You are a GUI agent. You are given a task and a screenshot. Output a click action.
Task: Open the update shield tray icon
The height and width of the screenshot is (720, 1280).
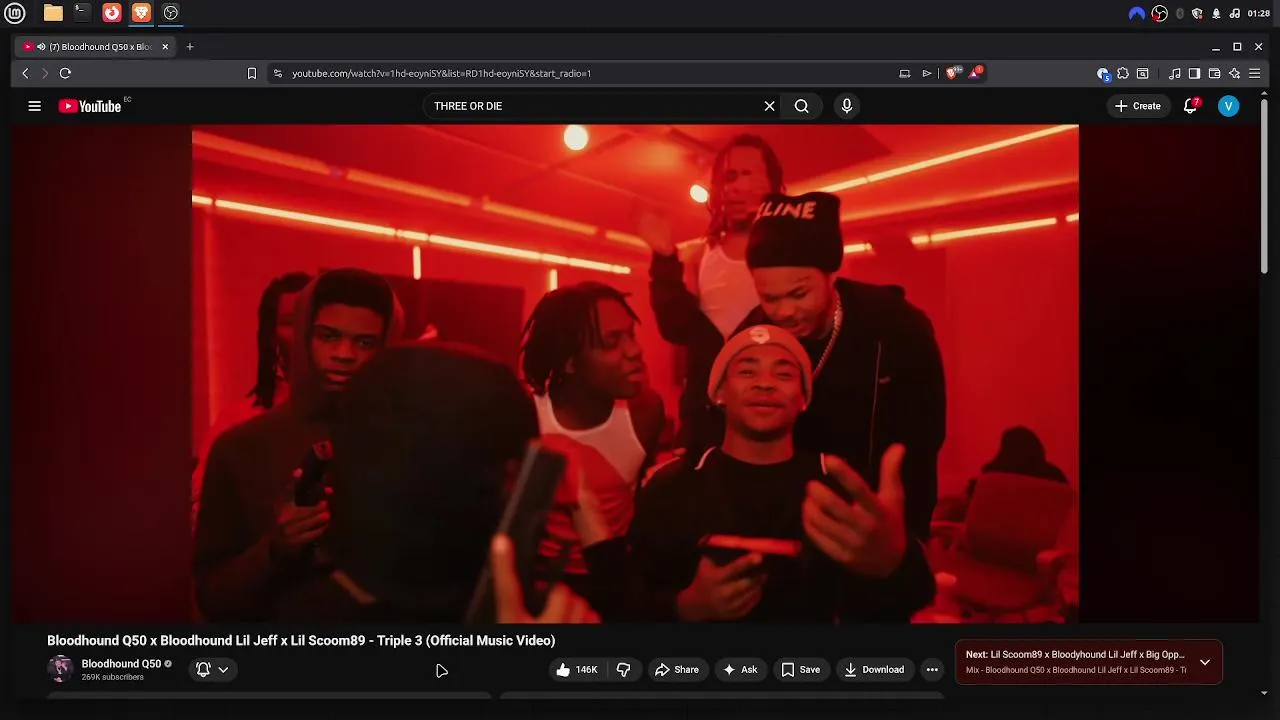[1197, 13]
